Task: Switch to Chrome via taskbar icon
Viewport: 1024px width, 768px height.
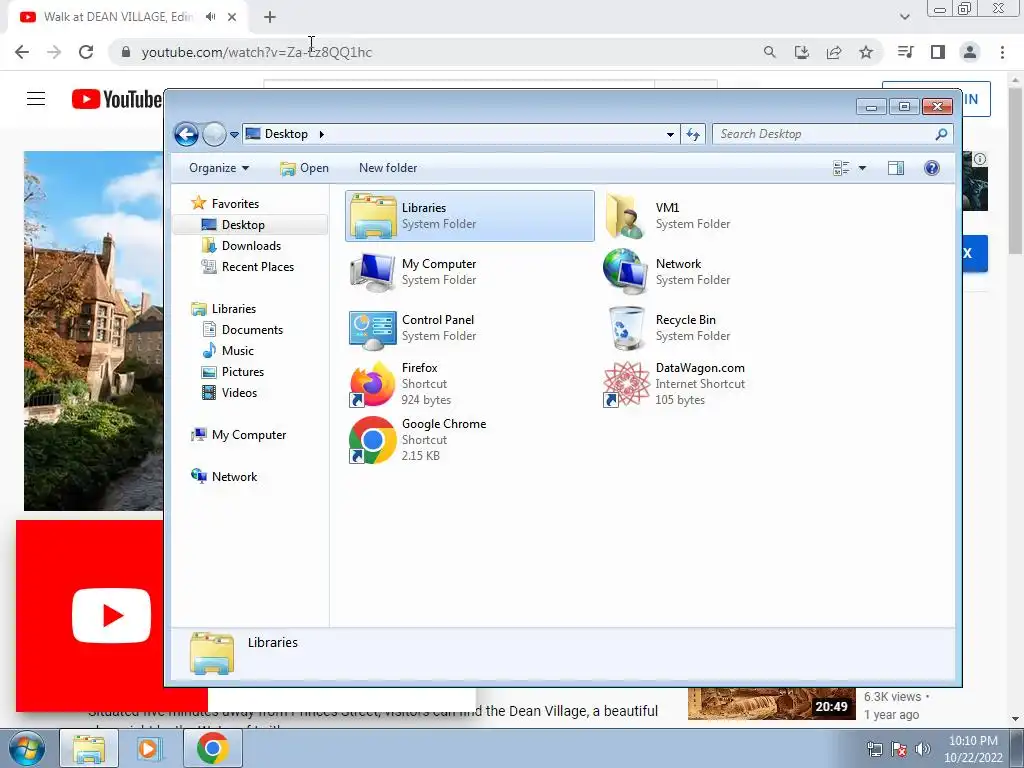Action: pyautogui.click(x=213, y=748)
